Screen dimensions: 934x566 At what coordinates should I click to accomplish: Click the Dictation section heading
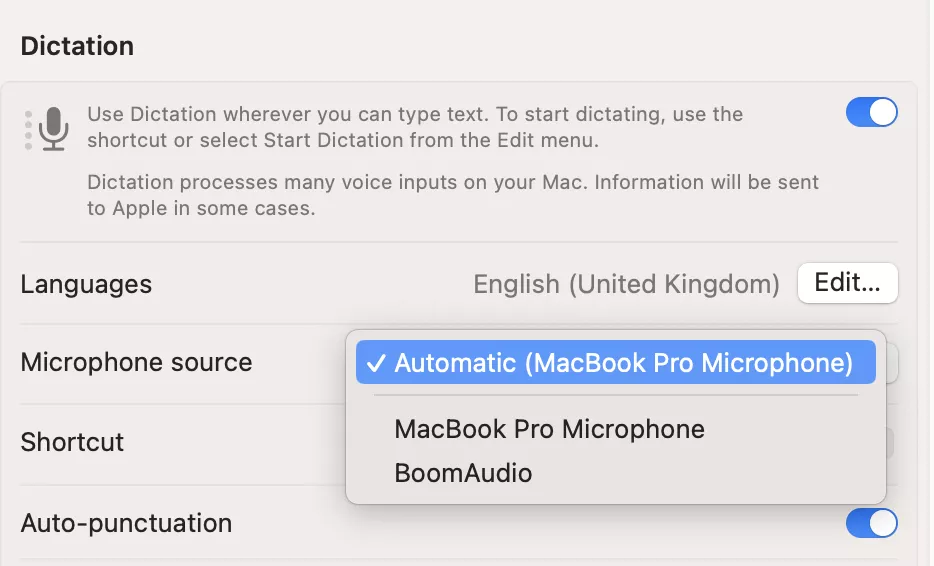click(77, 46)
